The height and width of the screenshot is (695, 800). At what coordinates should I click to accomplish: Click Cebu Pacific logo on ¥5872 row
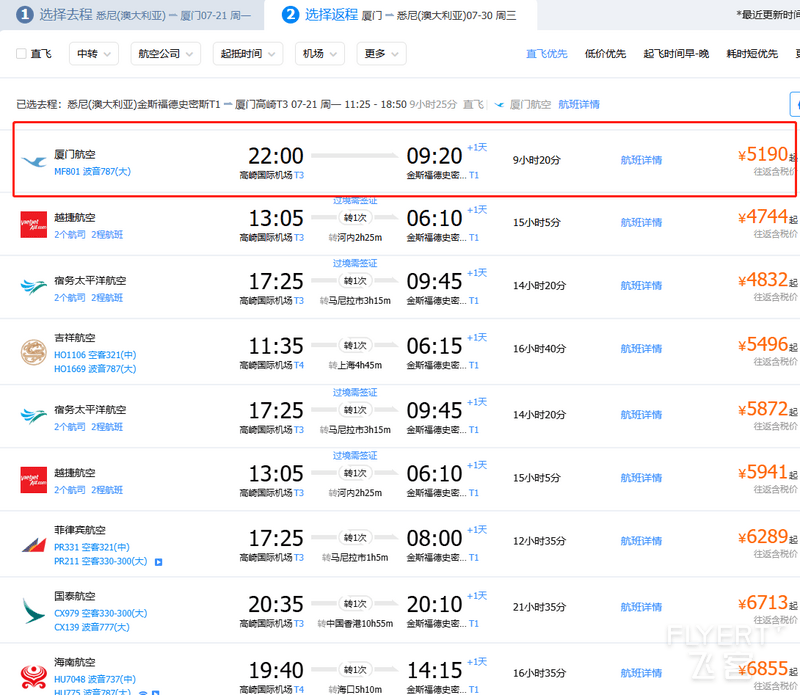pyautogui.click(x=34, y=416)
